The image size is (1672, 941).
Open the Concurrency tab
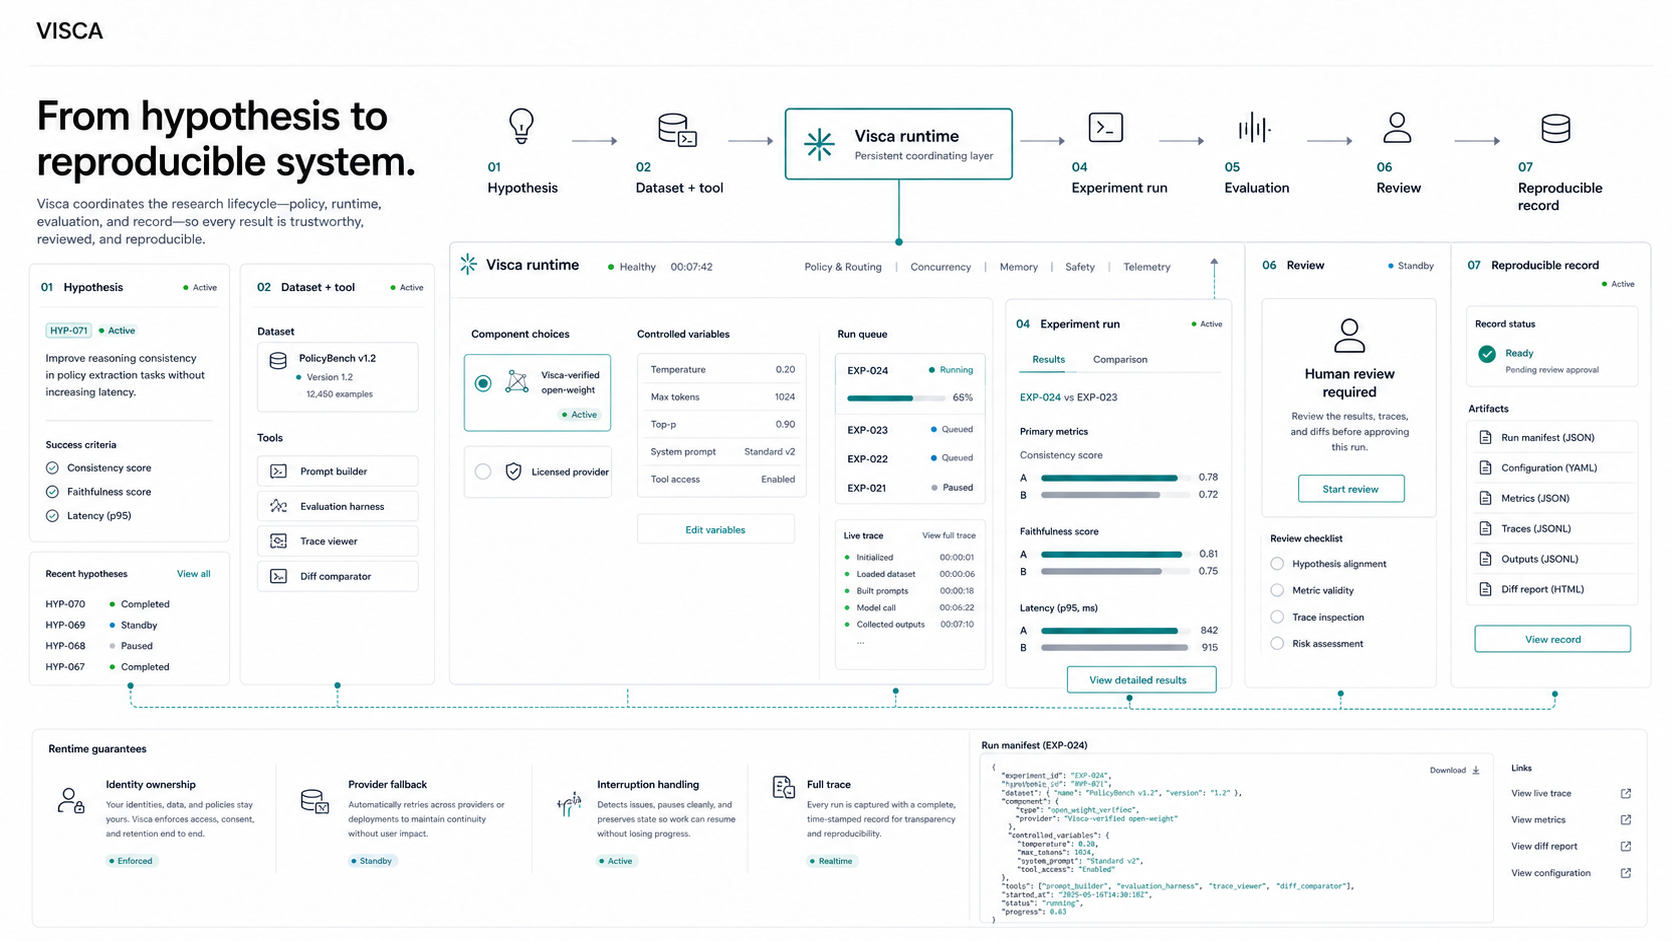(940, 267)
